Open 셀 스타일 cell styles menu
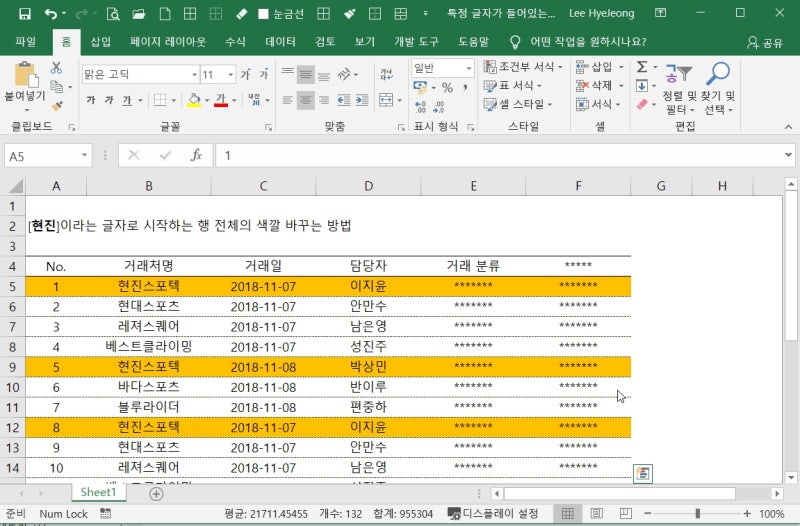 (x=518, y=104)
